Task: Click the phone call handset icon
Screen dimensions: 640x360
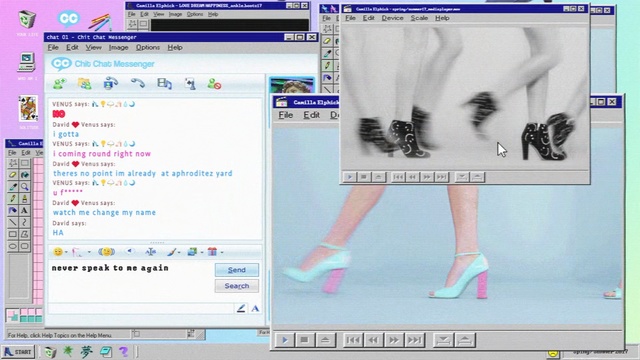Action: 138,83
